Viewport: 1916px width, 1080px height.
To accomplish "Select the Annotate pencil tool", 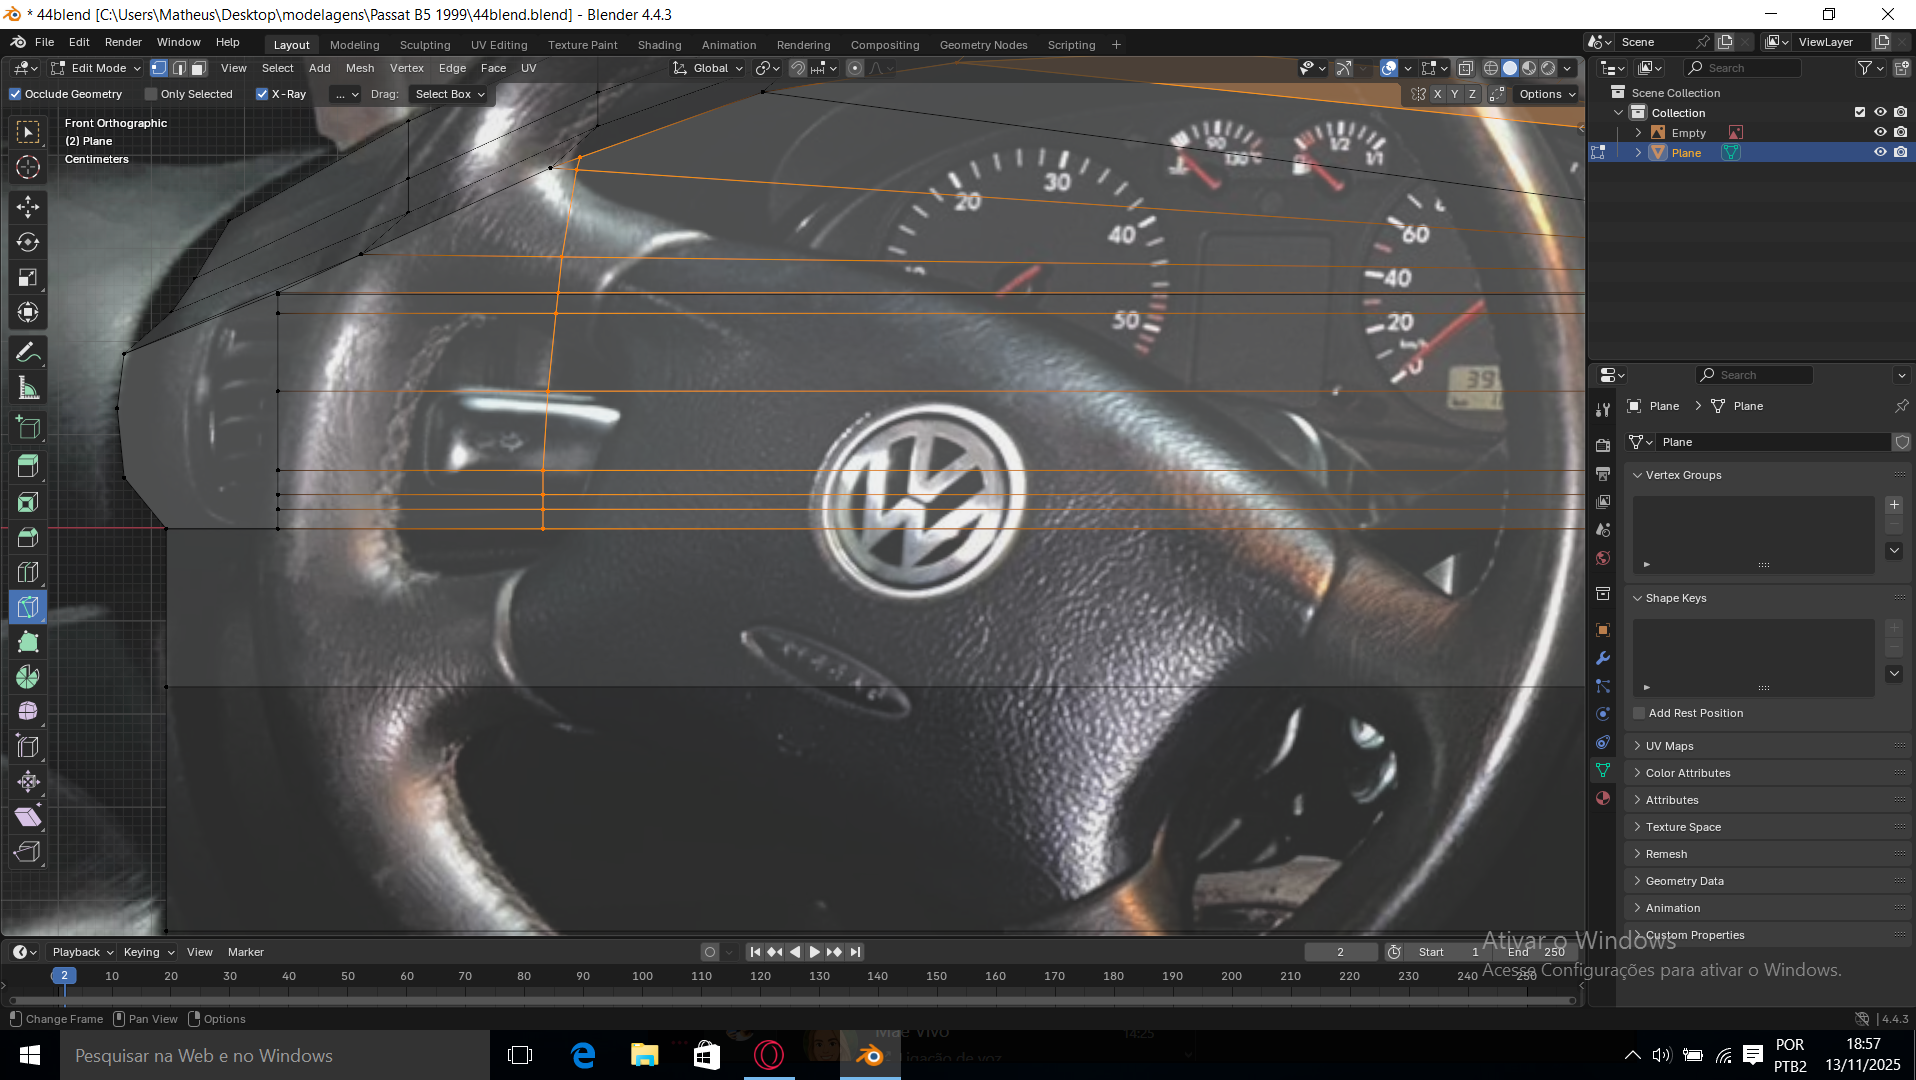I will click(x=28, y=352).
